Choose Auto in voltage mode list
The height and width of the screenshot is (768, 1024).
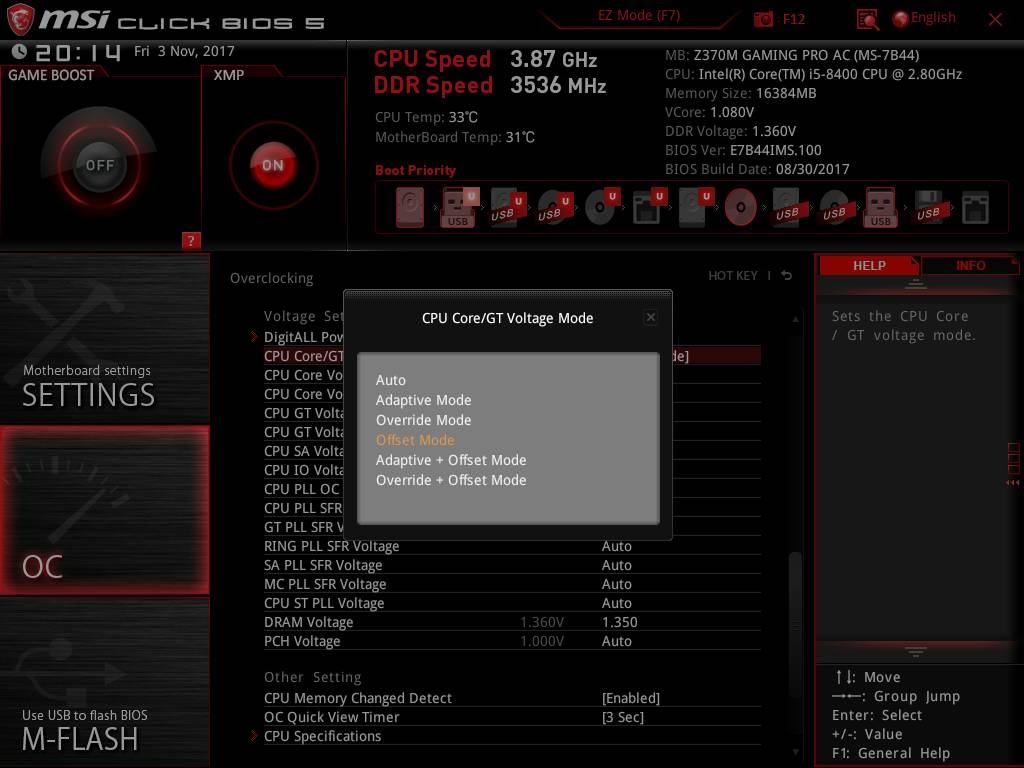[x=391, y=380]
